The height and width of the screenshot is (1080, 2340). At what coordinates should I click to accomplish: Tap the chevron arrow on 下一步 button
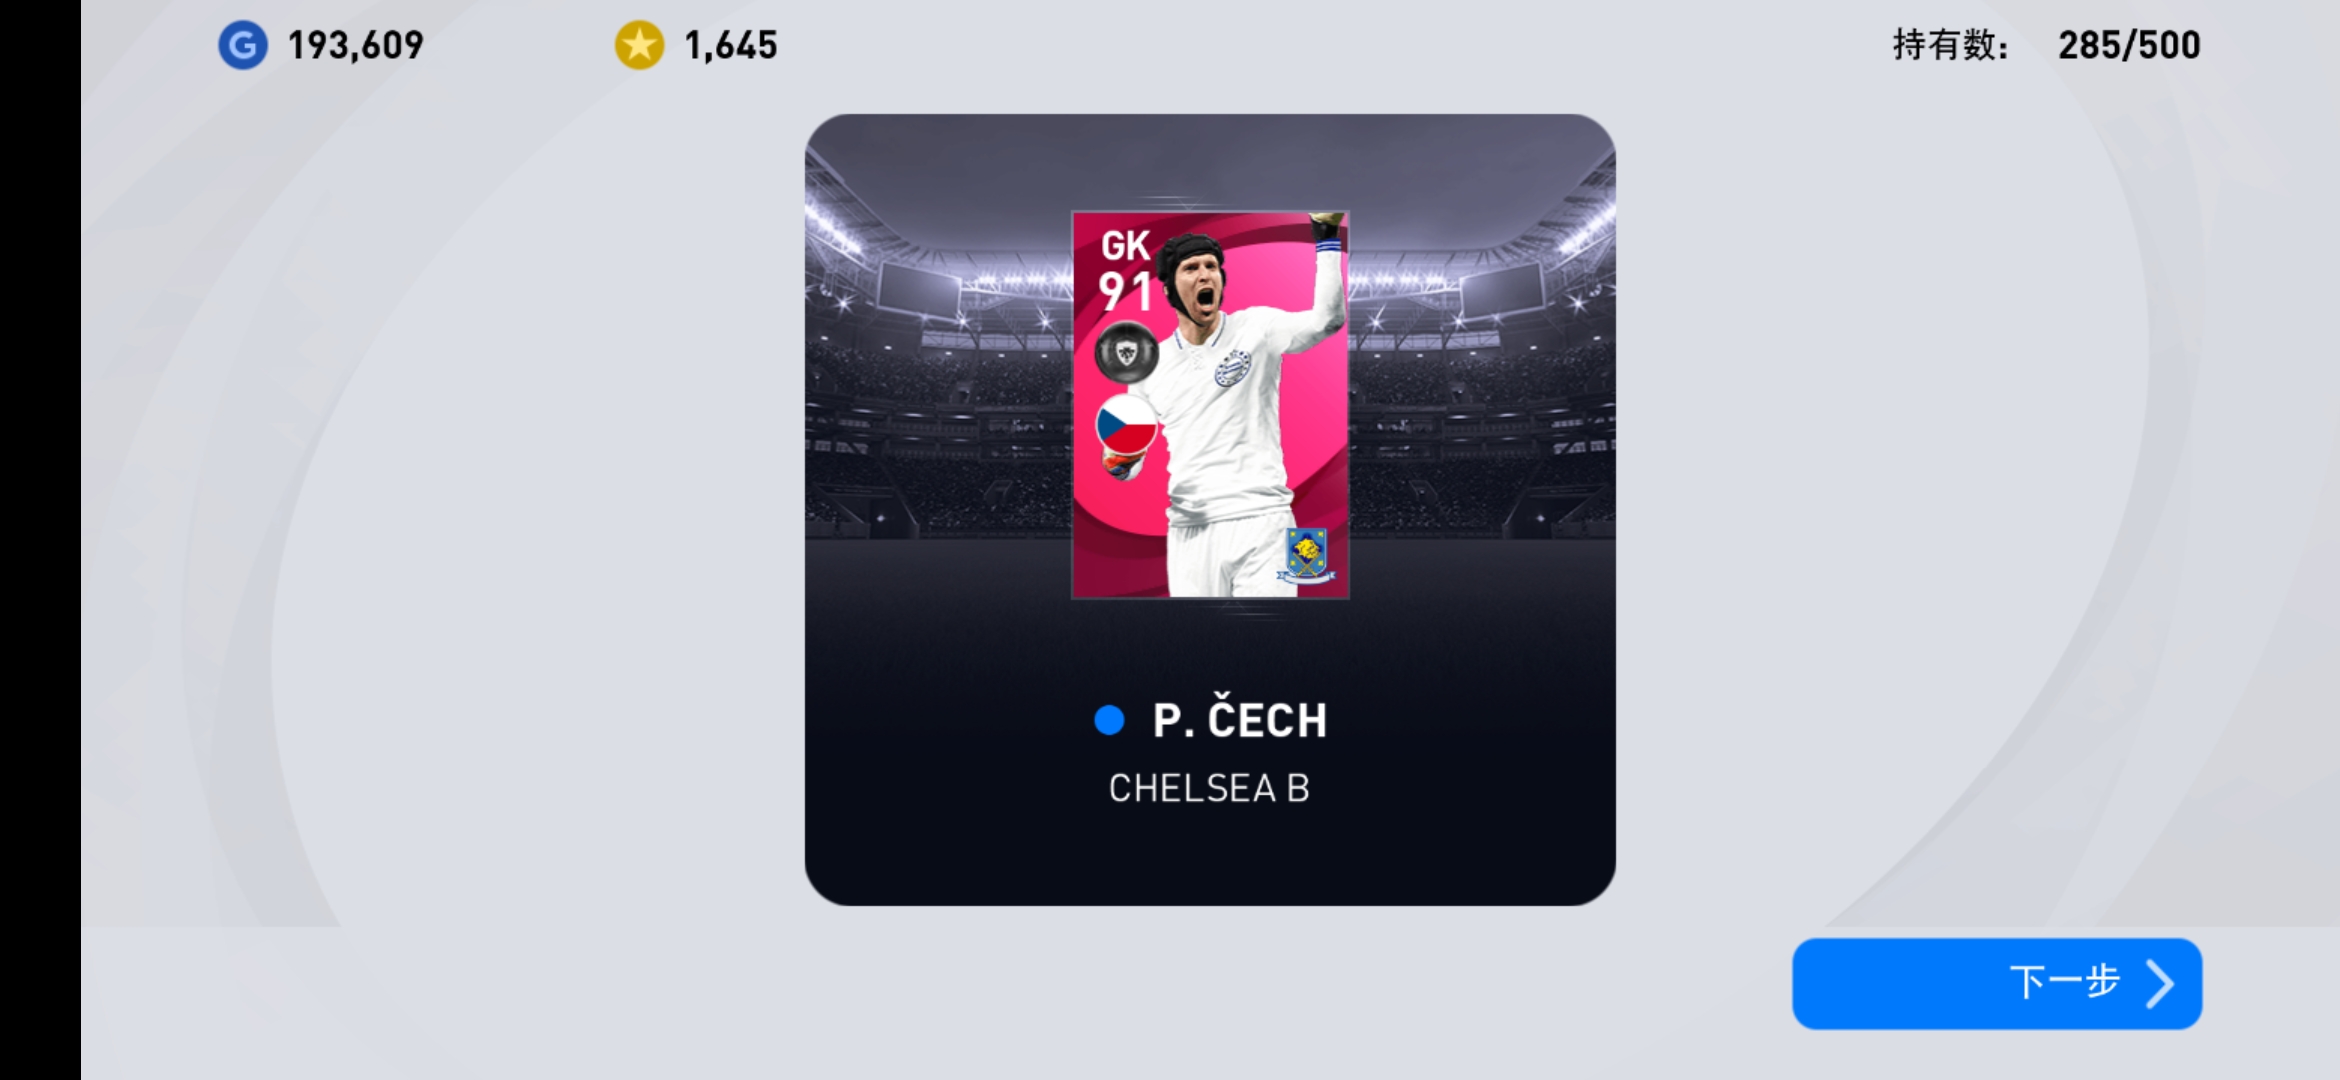coord(2160,984)
